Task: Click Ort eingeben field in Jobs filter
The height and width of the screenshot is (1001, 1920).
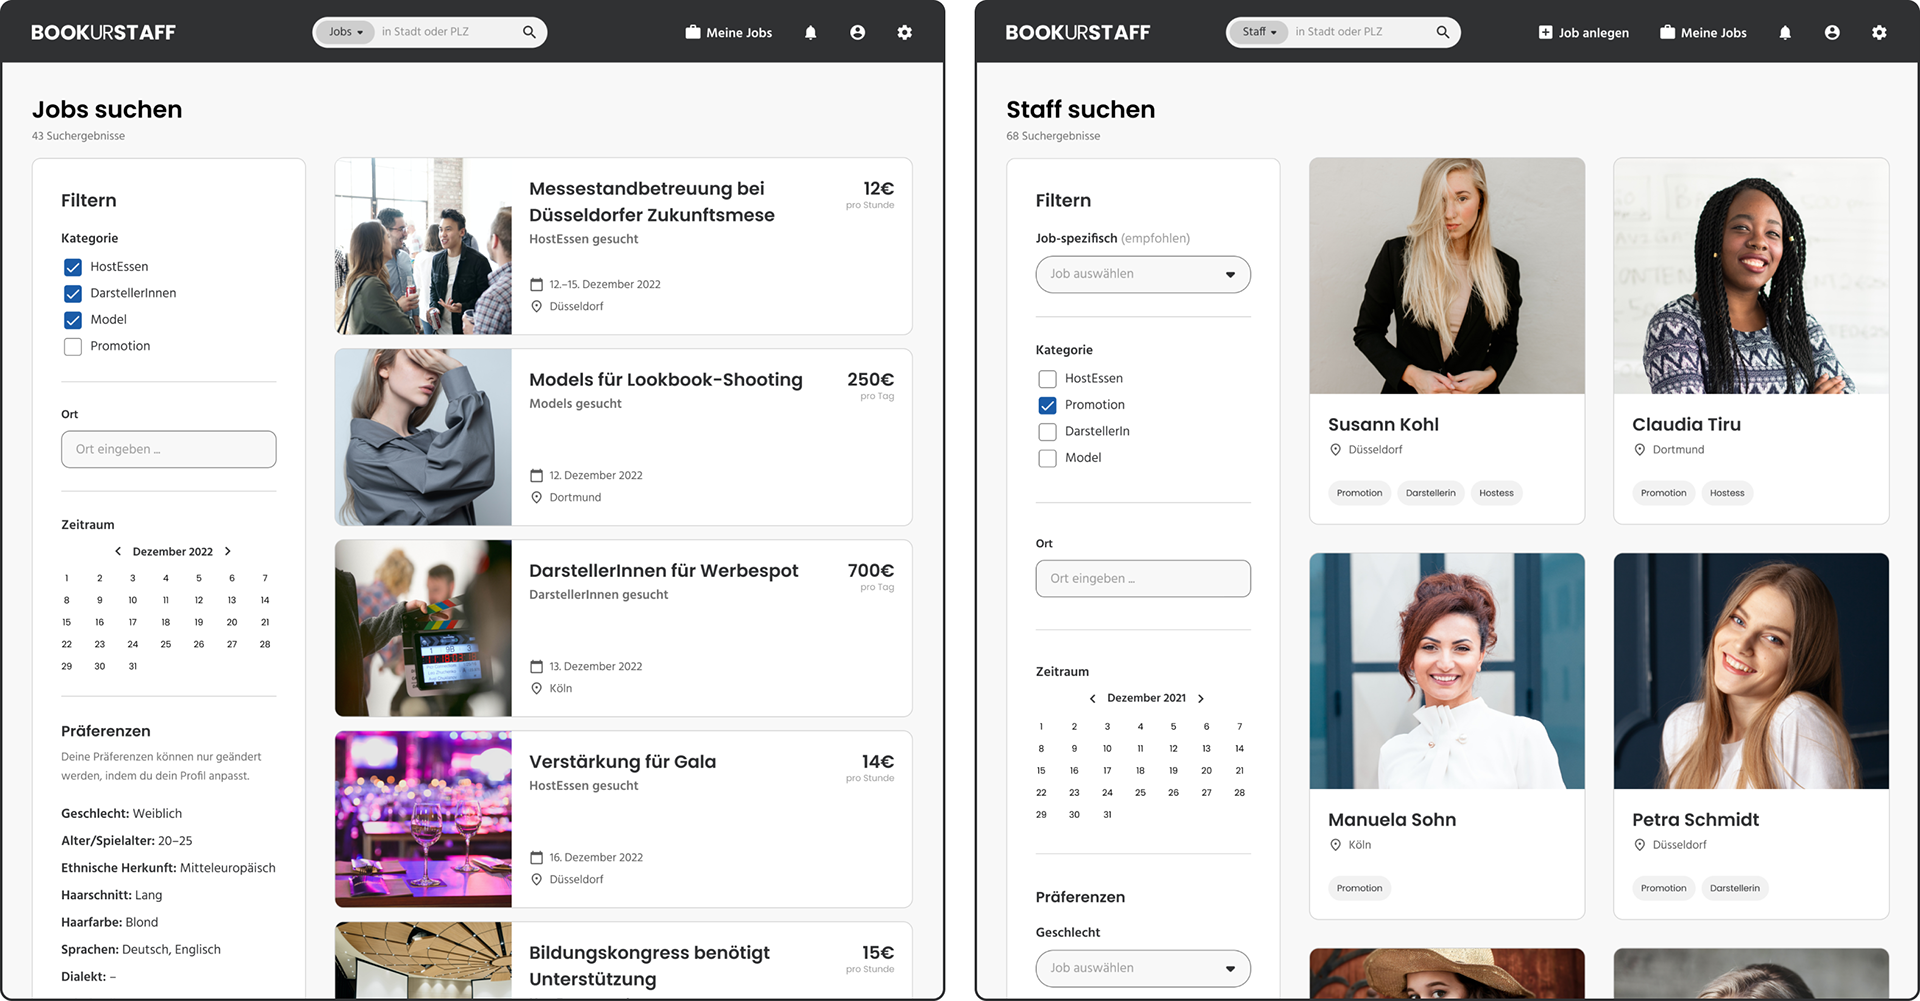Action: pos(169,449)
